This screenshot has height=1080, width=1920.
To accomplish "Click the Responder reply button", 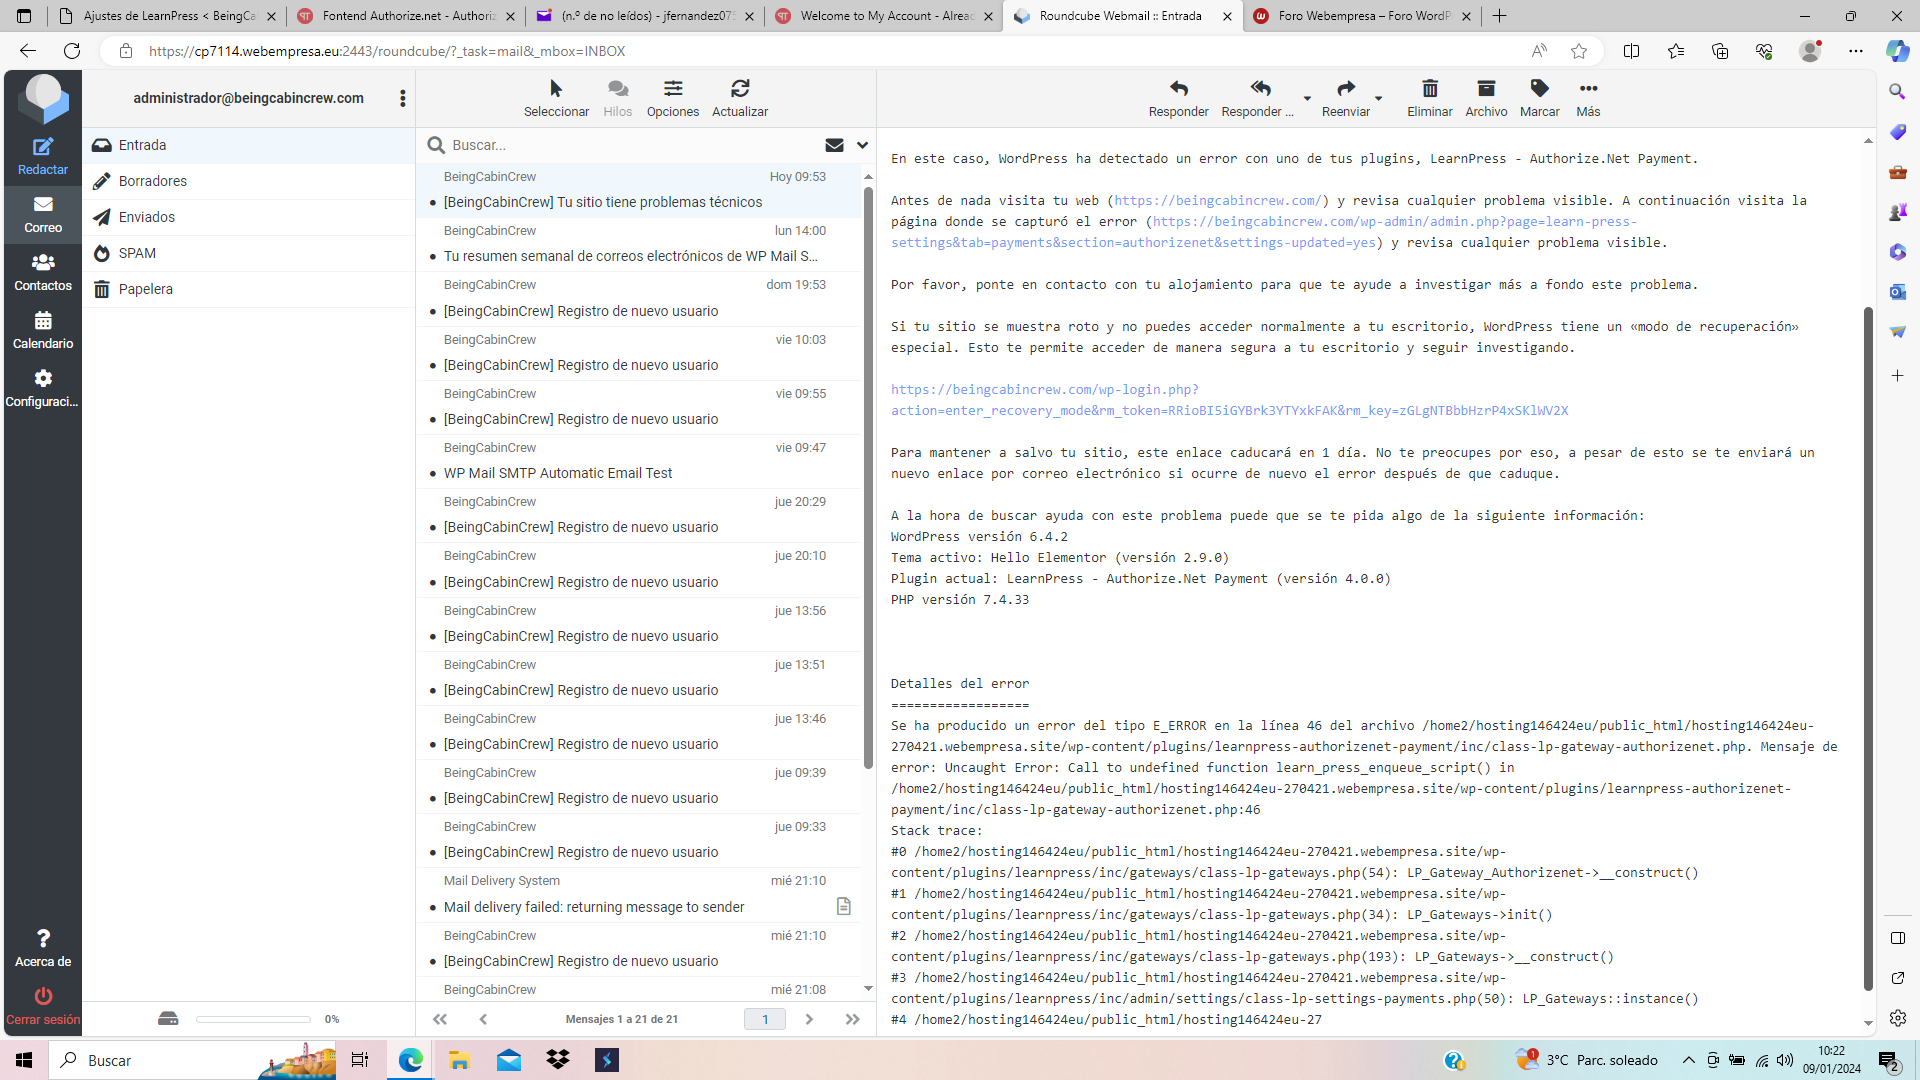I will [1179, 98].
